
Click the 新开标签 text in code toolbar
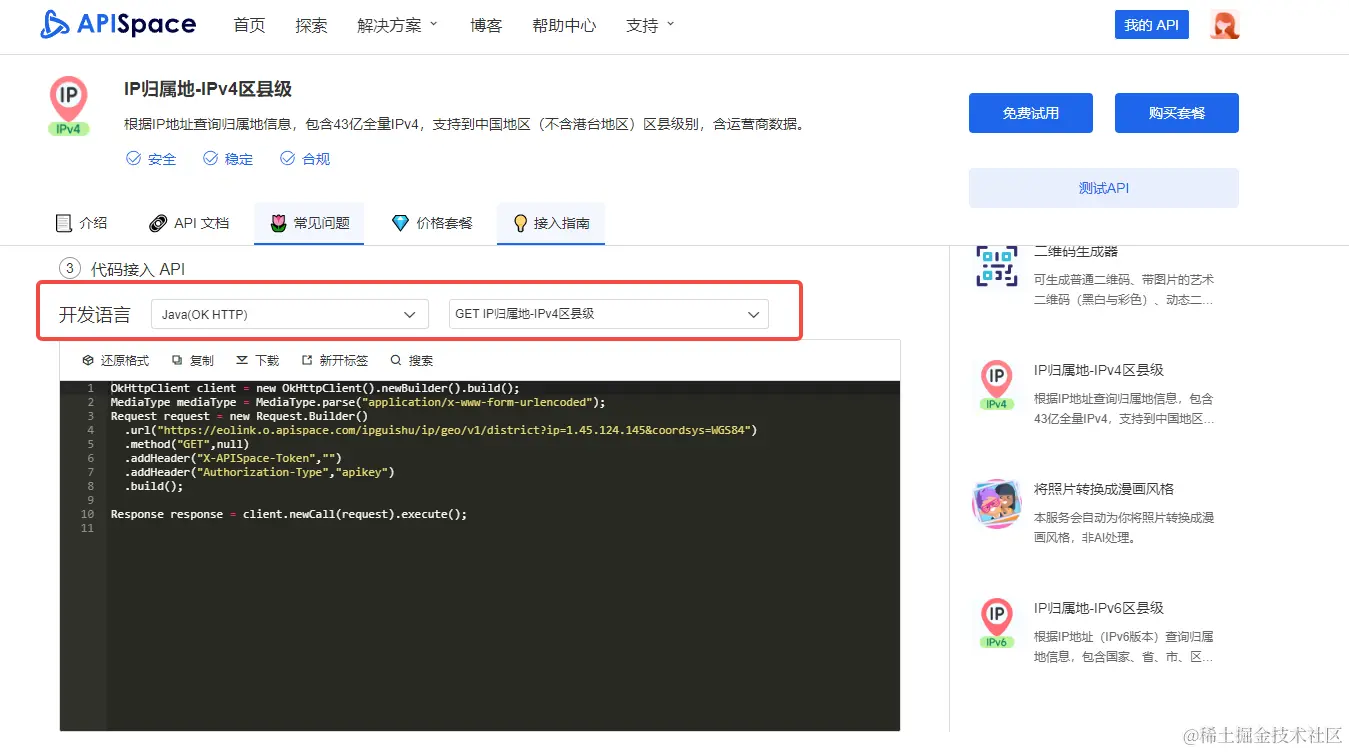point(344,360)
